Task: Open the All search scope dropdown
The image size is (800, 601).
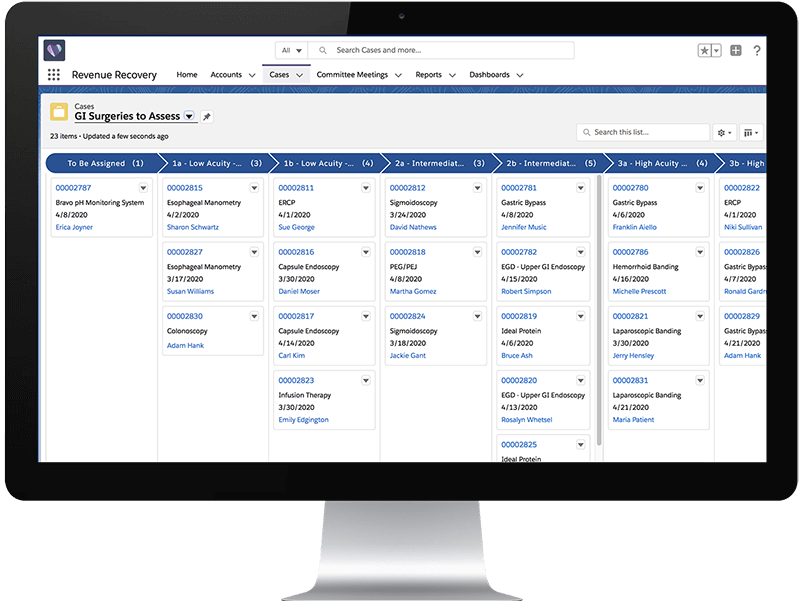Action: [x=291, y=50]
